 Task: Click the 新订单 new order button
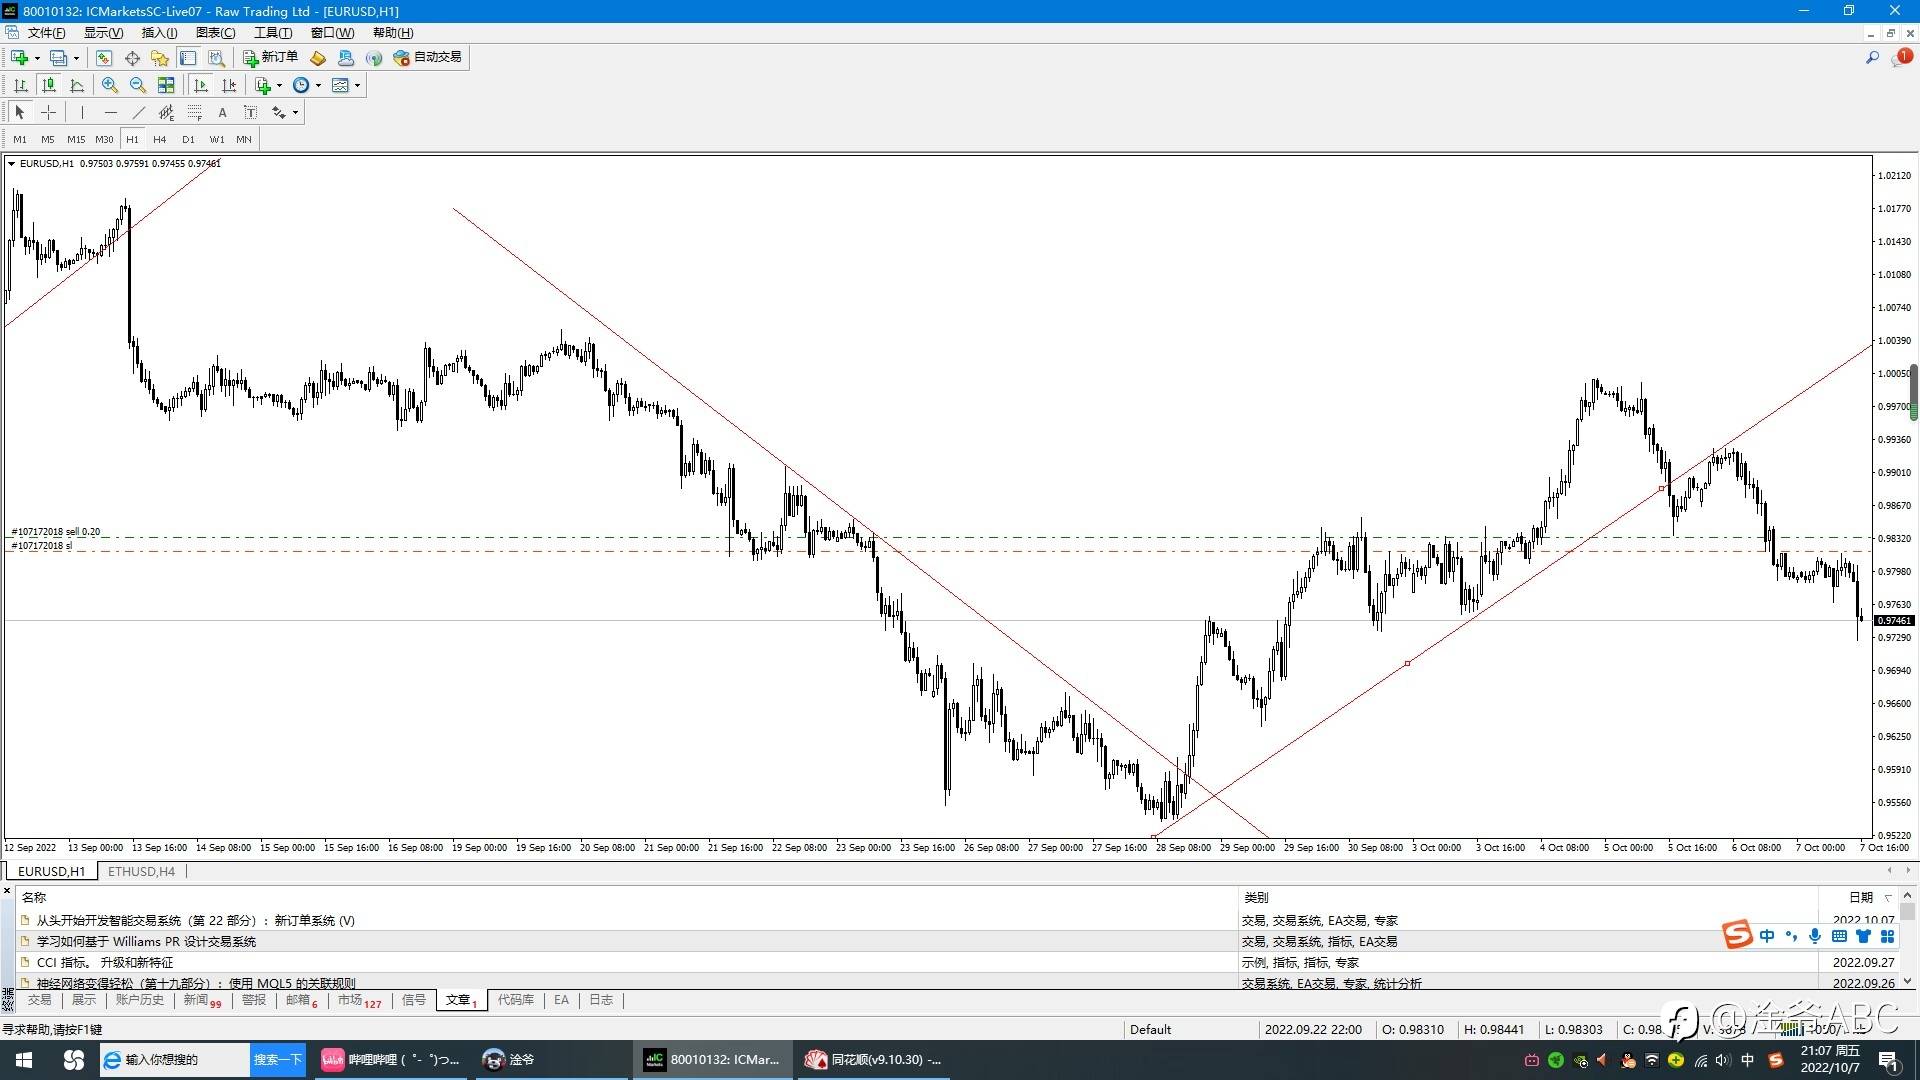270,58
